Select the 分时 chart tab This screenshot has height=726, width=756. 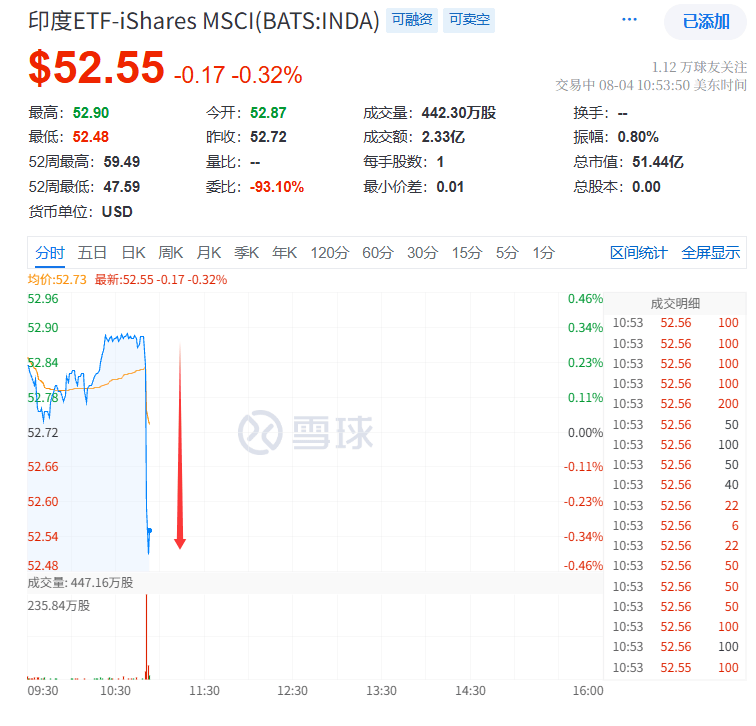50,253
